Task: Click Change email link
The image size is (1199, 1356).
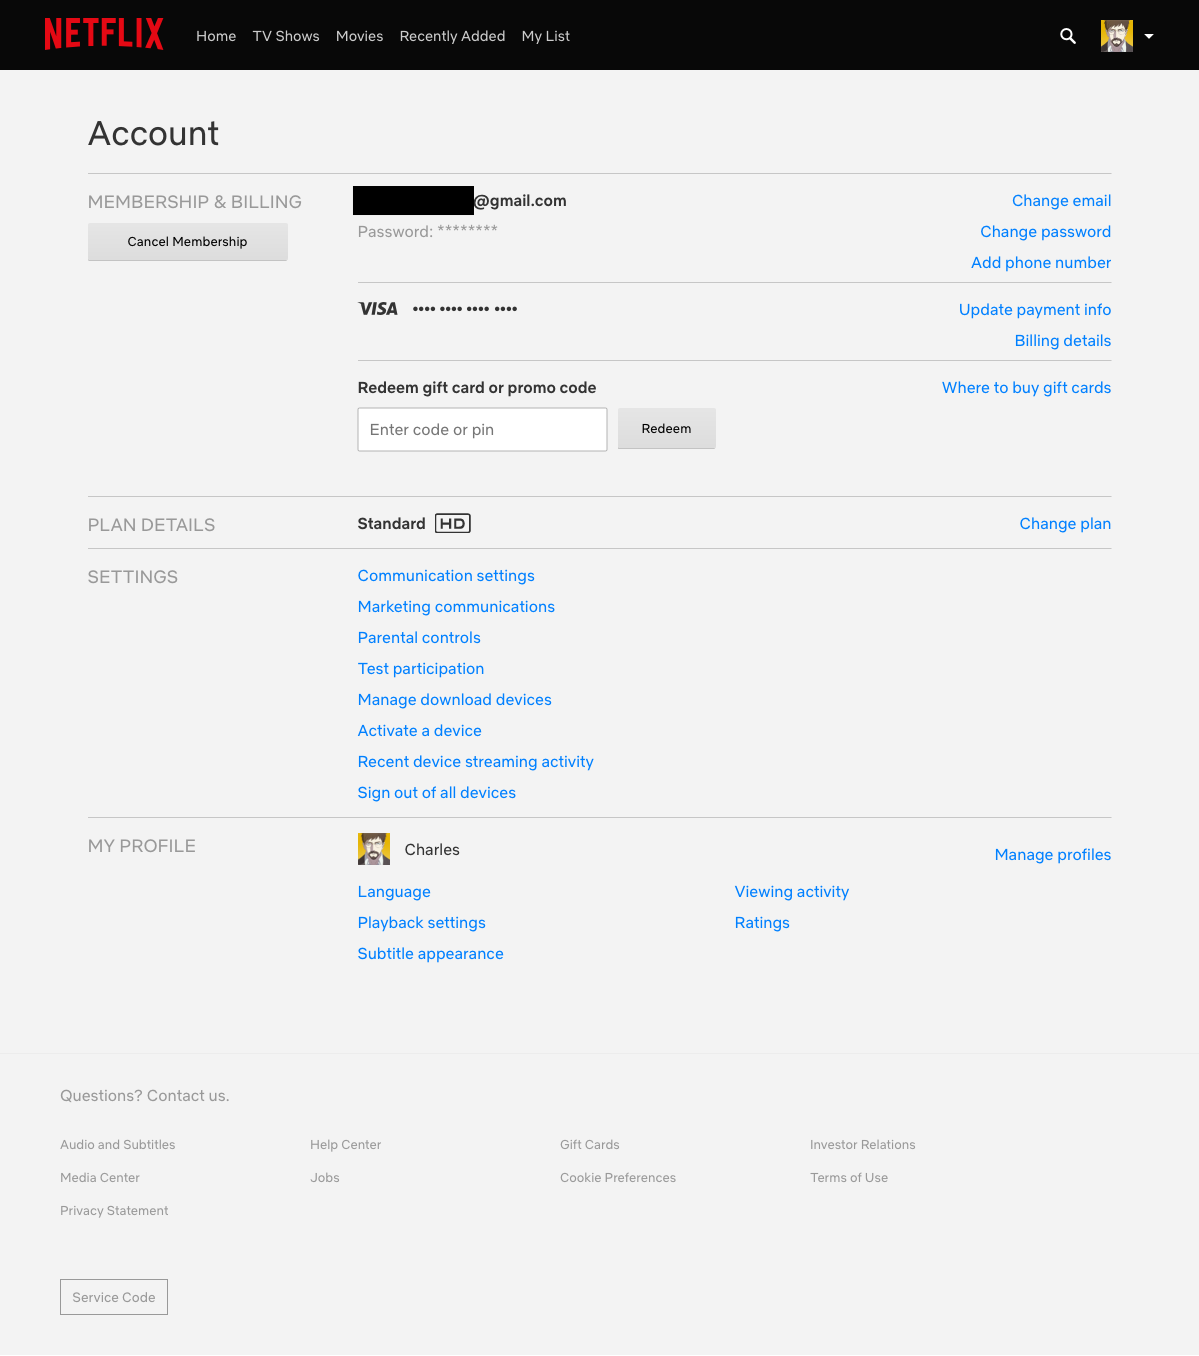Action: click(x=1061, y=201)
